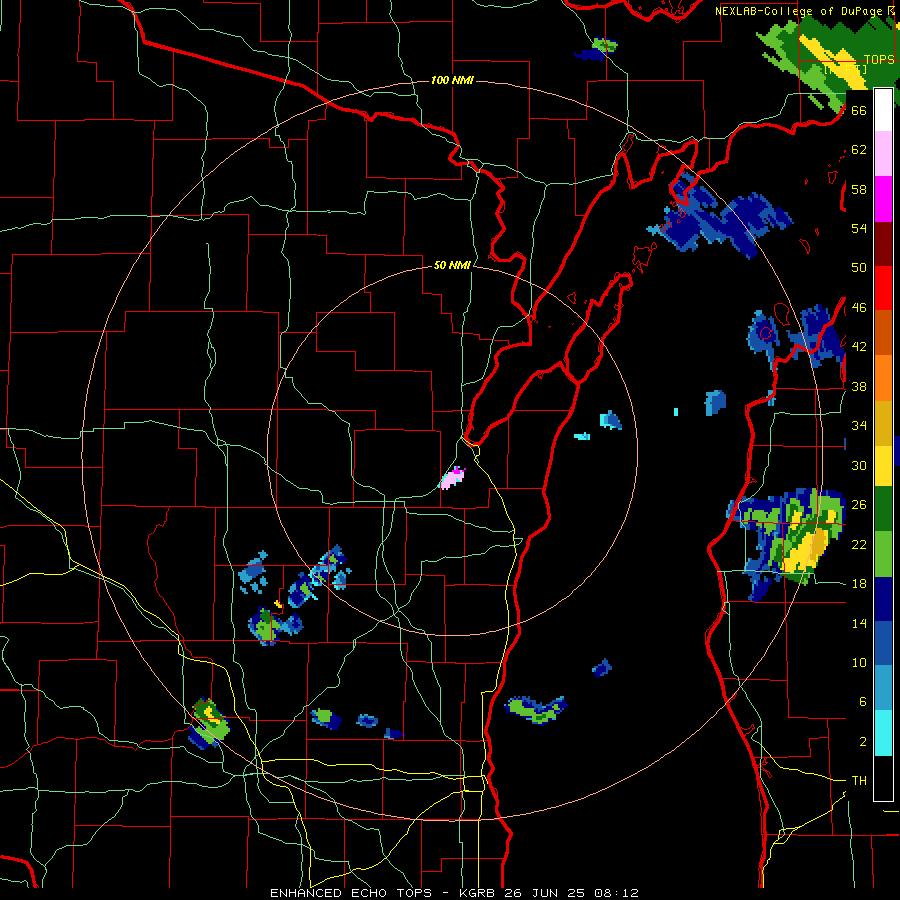The height and width of the screenshot is (900, 900).
Task: Click the green-yellow cell at lower left
Action: (x=208, y=723)
